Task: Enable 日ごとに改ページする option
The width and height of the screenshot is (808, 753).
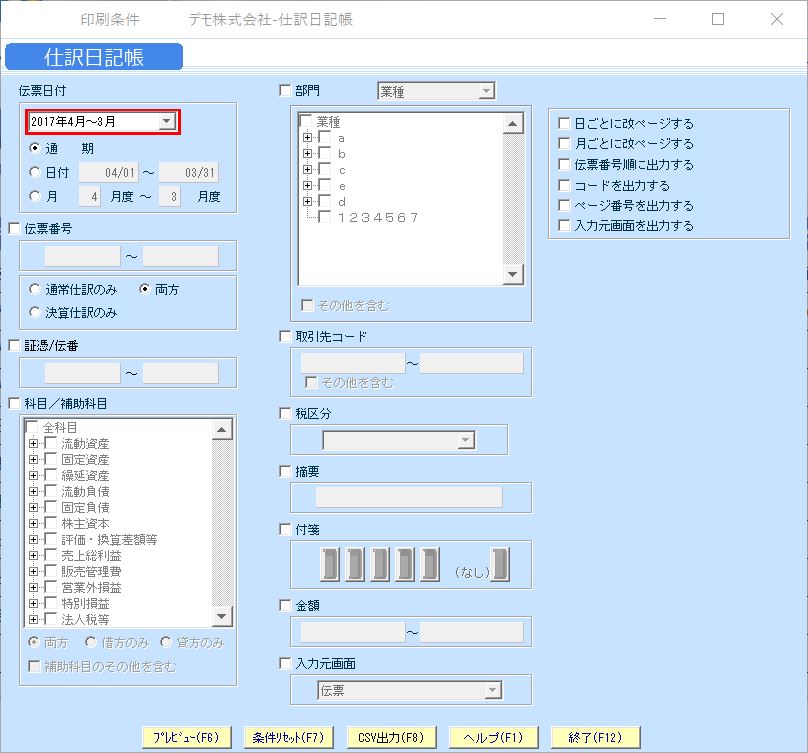Action: click(x=565, y=123)
